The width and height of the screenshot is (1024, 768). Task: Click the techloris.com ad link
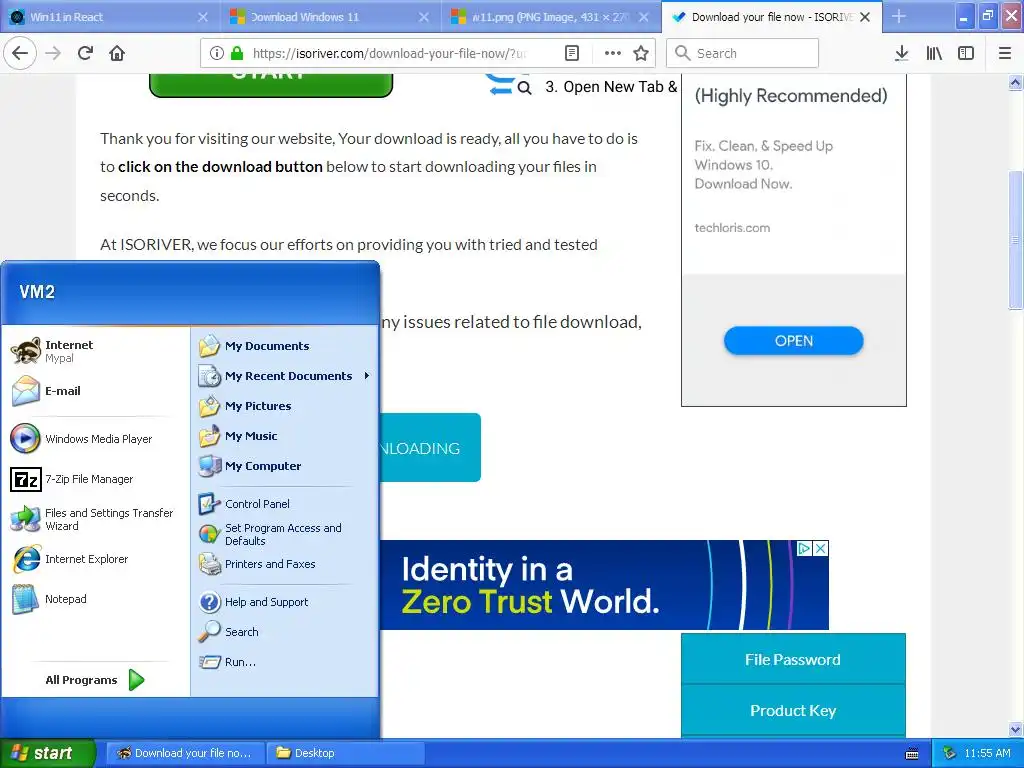tap(732, 227)
